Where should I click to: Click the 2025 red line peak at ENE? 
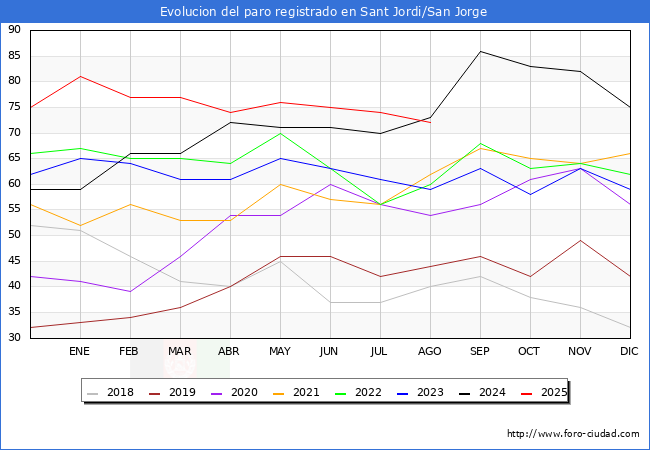click(x=80, y=76)
